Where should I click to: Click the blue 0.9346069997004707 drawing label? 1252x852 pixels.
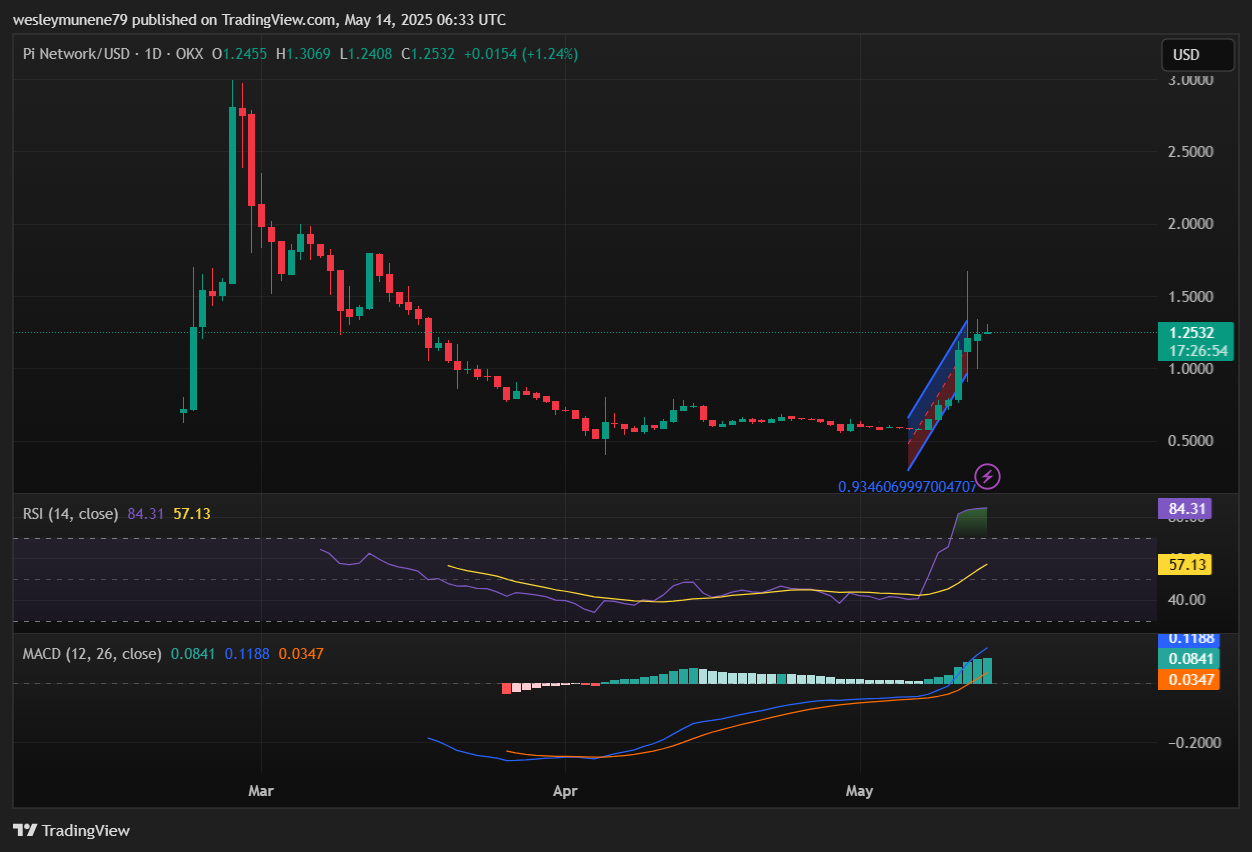(x=907, y=487)
